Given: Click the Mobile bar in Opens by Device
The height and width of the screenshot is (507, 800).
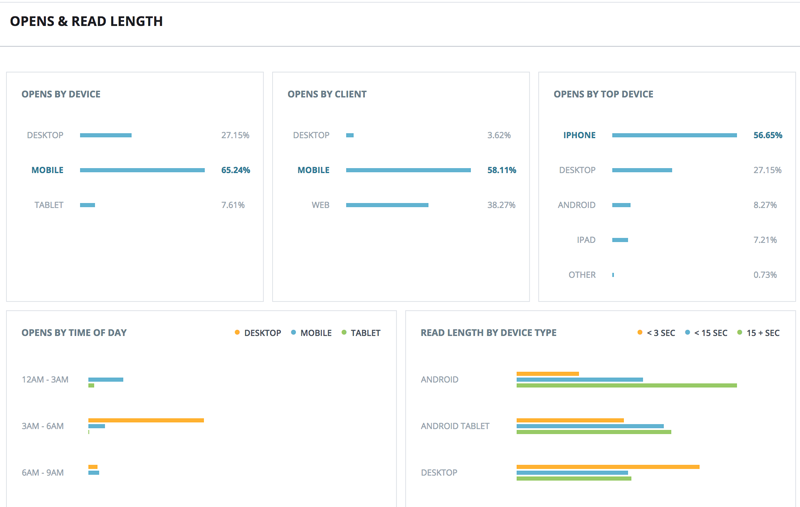Looking at the screenshot, I should (142, 170).
